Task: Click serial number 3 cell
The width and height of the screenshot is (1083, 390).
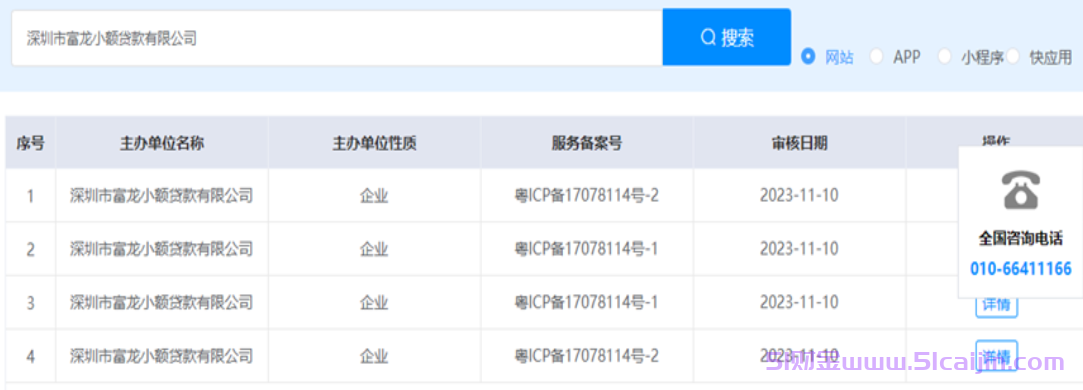Action: pyautogui.click(x=30, y=303)
